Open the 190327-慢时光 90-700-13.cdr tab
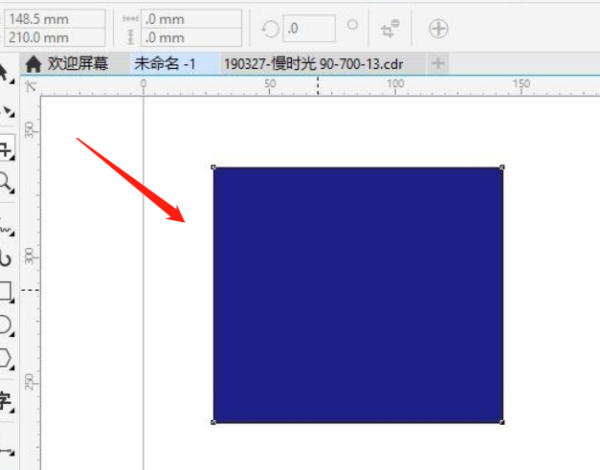This screenshot has height=470, width=600. pos(323,64)
